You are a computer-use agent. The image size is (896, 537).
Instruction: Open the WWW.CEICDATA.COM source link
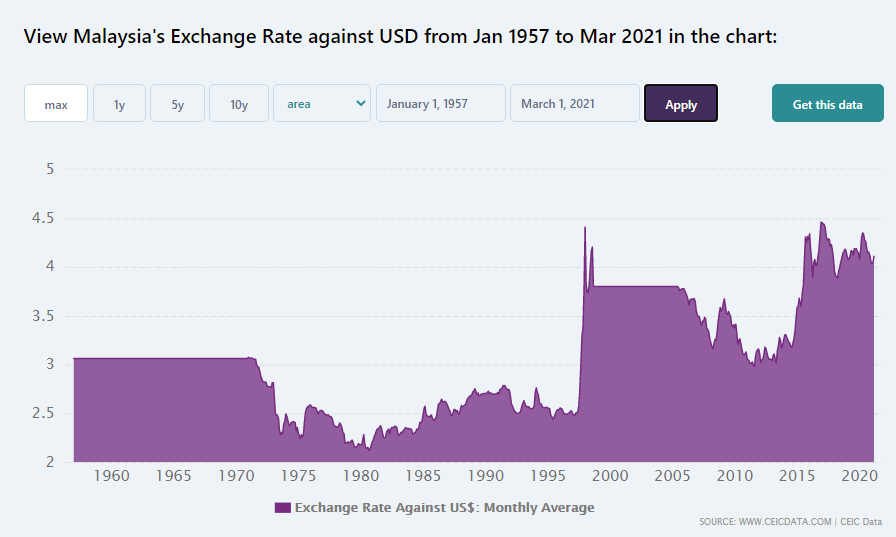coord(785,522)
